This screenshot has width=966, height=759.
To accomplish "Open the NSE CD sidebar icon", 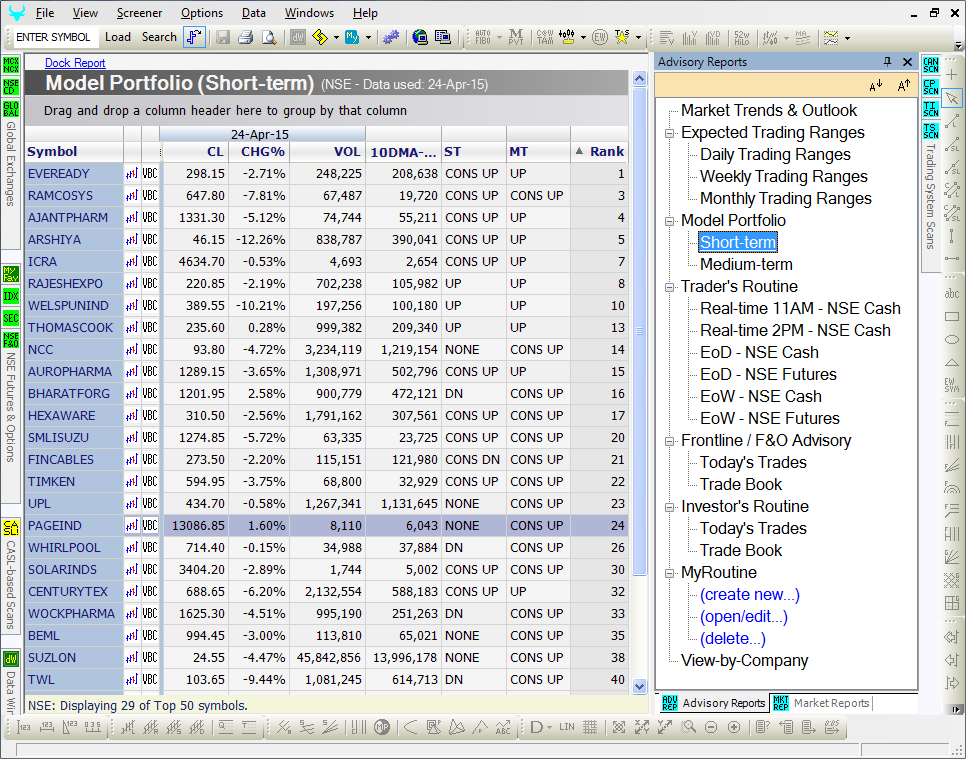I will [11, 87].
